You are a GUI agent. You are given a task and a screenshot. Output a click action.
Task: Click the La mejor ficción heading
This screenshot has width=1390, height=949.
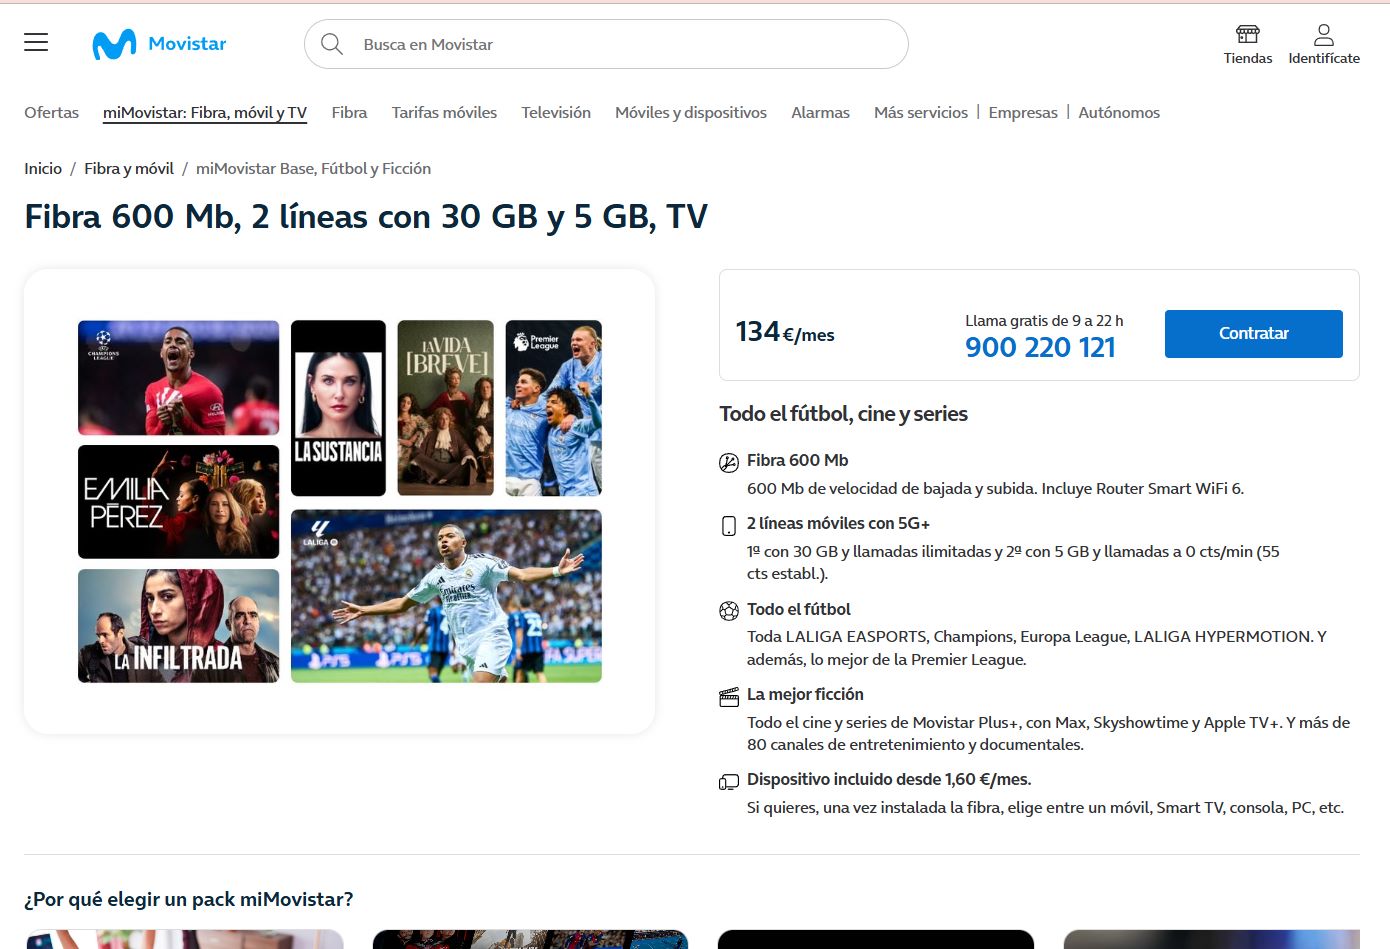pos(805,694)
